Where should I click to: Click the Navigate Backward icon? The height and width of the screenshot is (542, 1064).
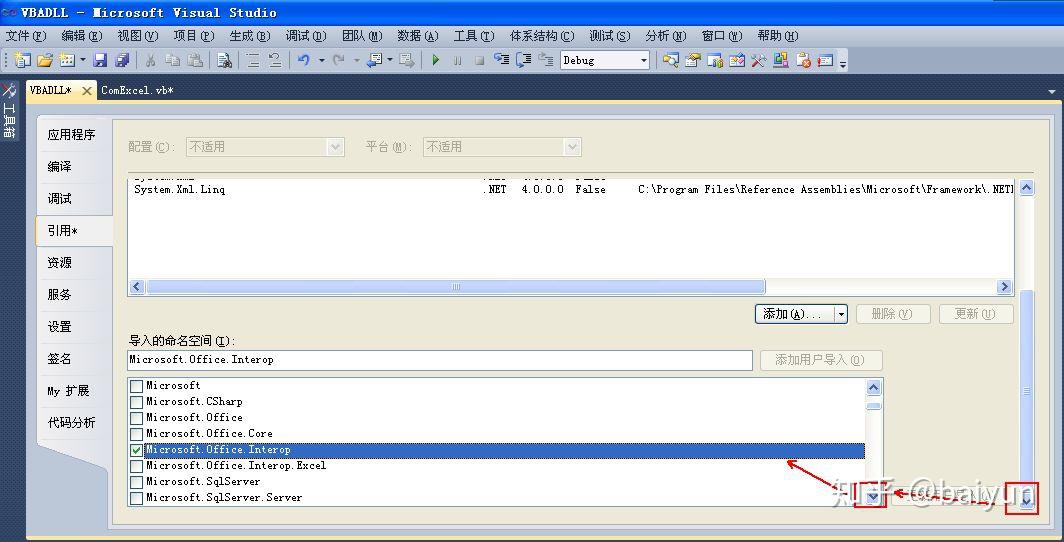point(374,60)
